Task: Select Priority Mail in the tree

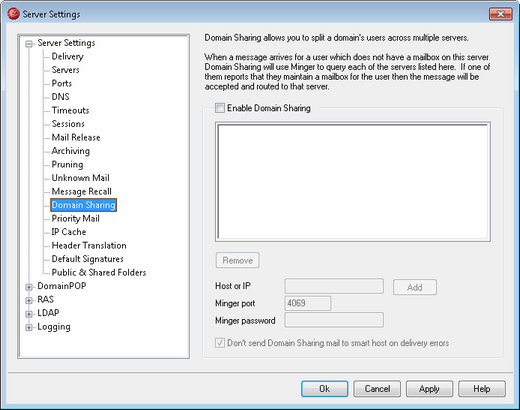Action: pyautogui.click(x=75, y=218)
